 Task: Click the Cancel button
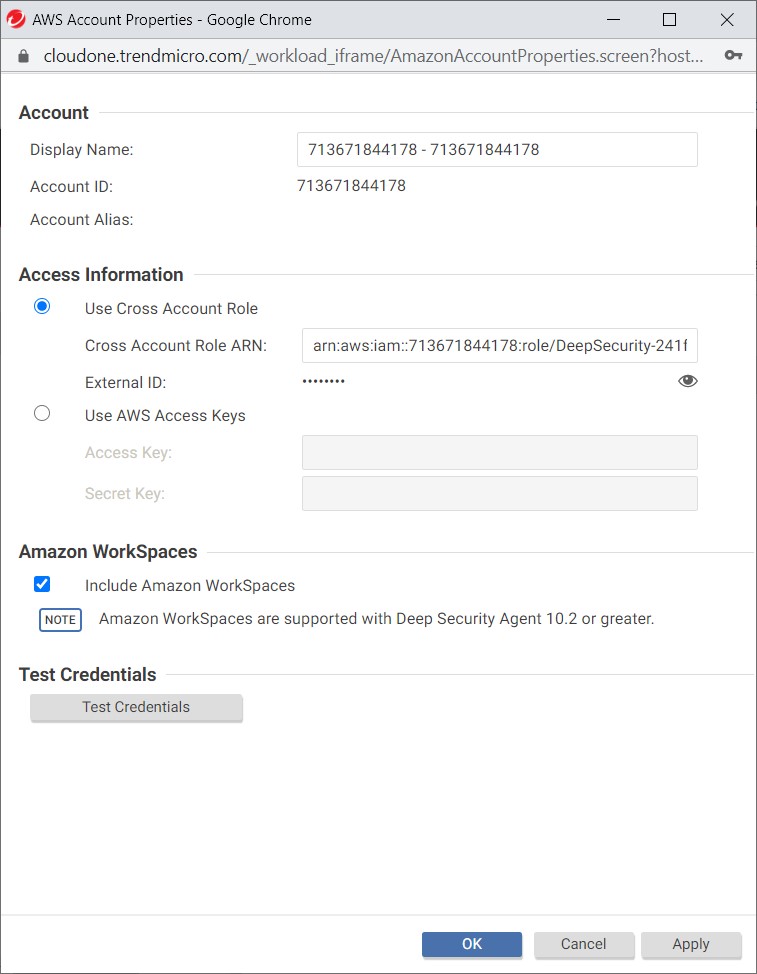point(583,944)
